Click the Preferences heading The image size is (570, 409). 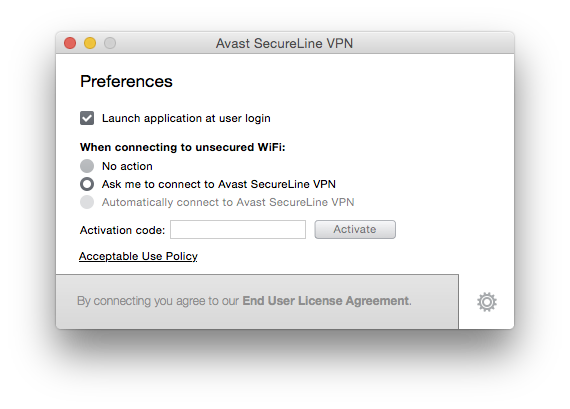(x=126, y=81)
